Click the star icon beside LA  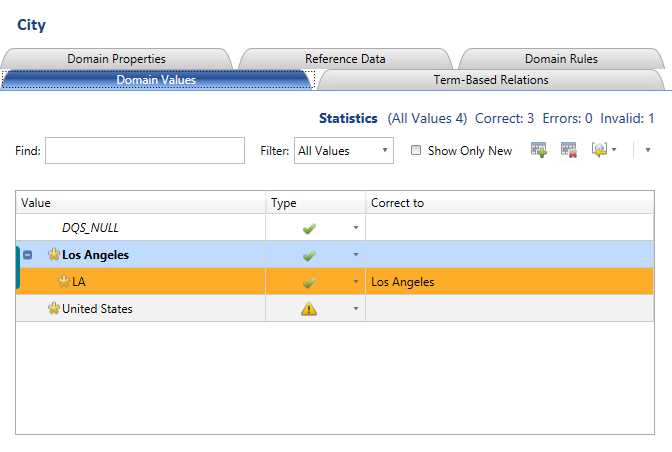point(64,282)
